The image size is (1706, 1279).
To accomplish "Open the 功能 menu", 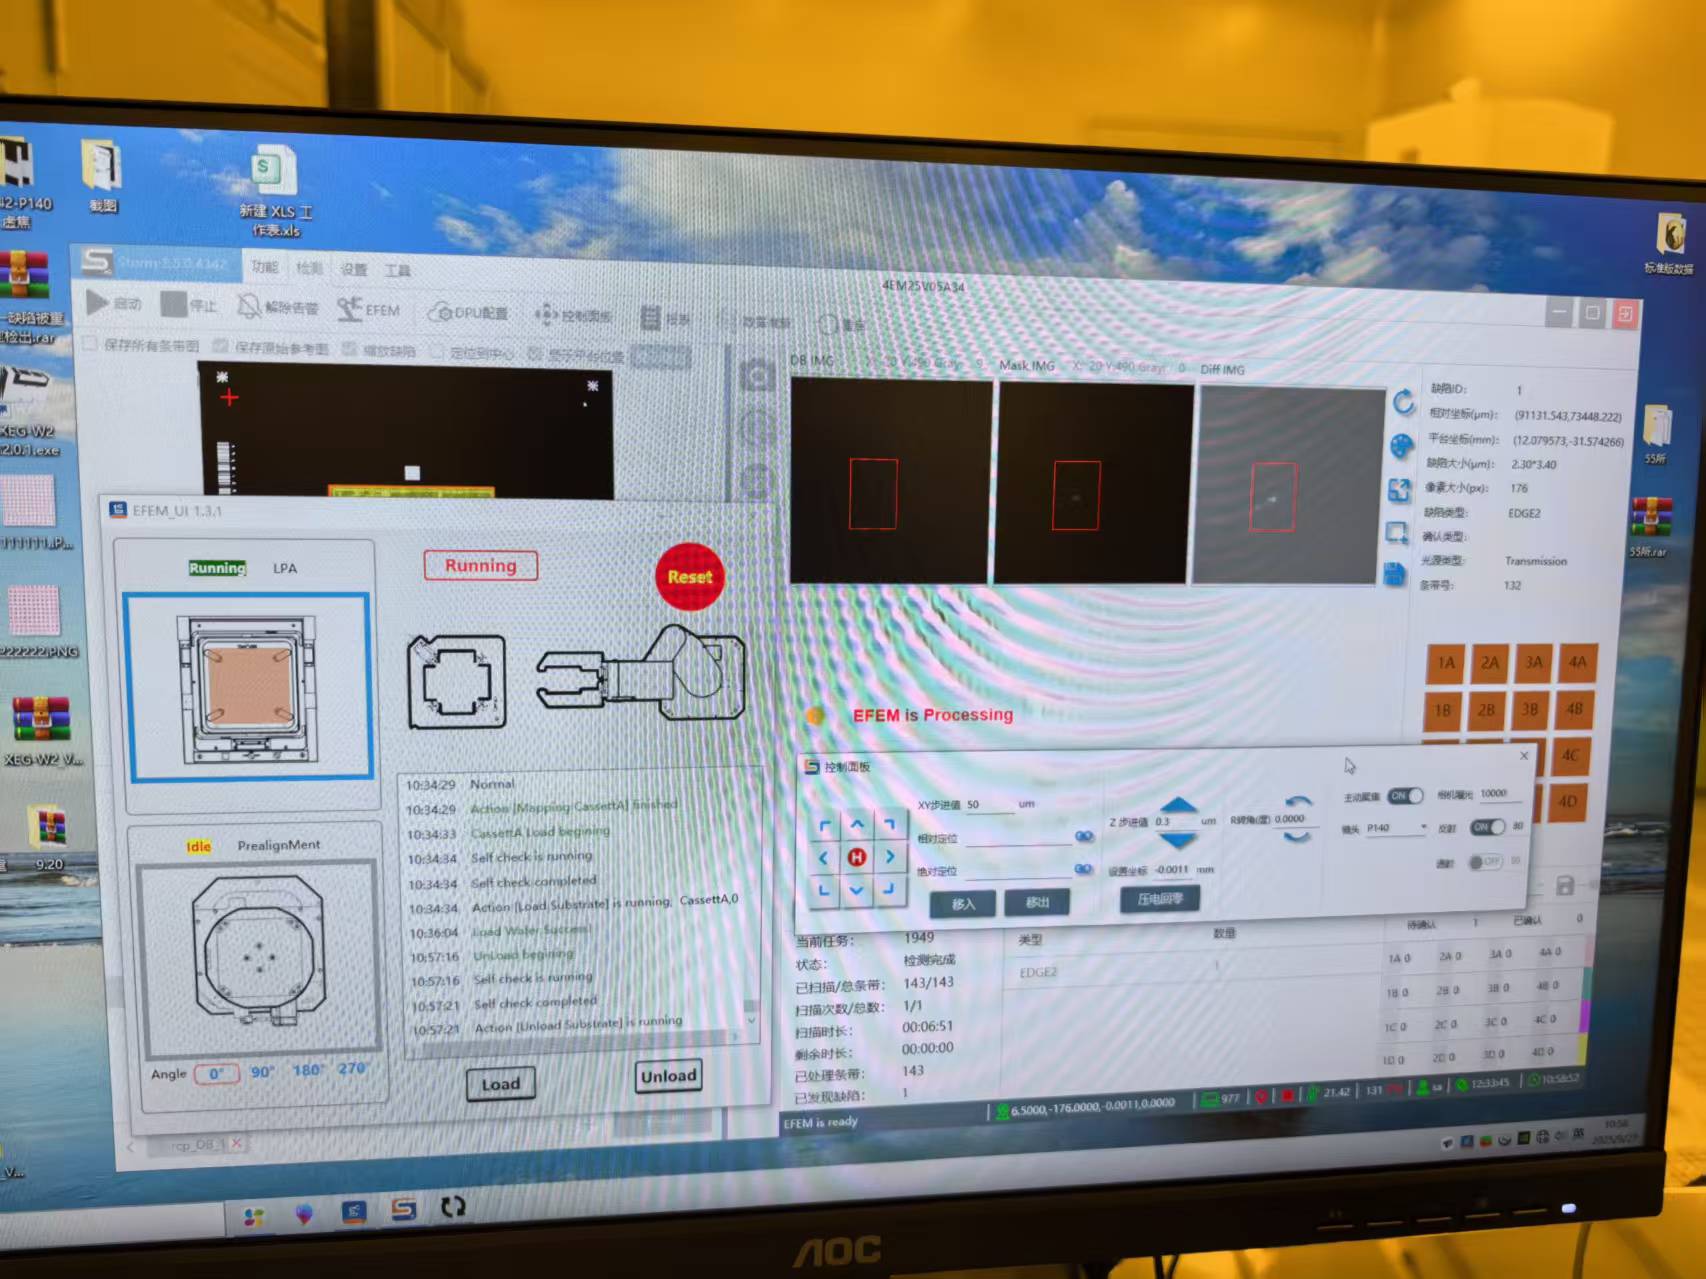I will point(265,267).
